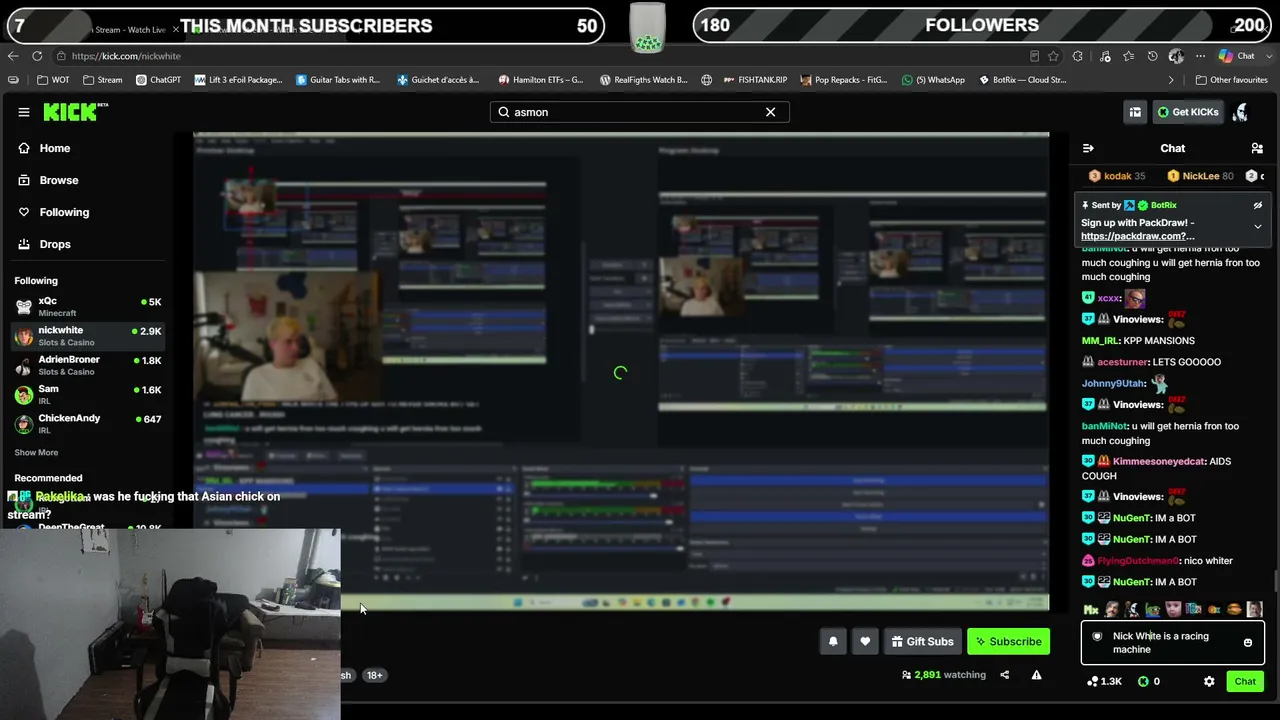Toggle the stream notification bell
Image resolution: width=1280 pixels, height=720 pixels.
tap(833, 642)
